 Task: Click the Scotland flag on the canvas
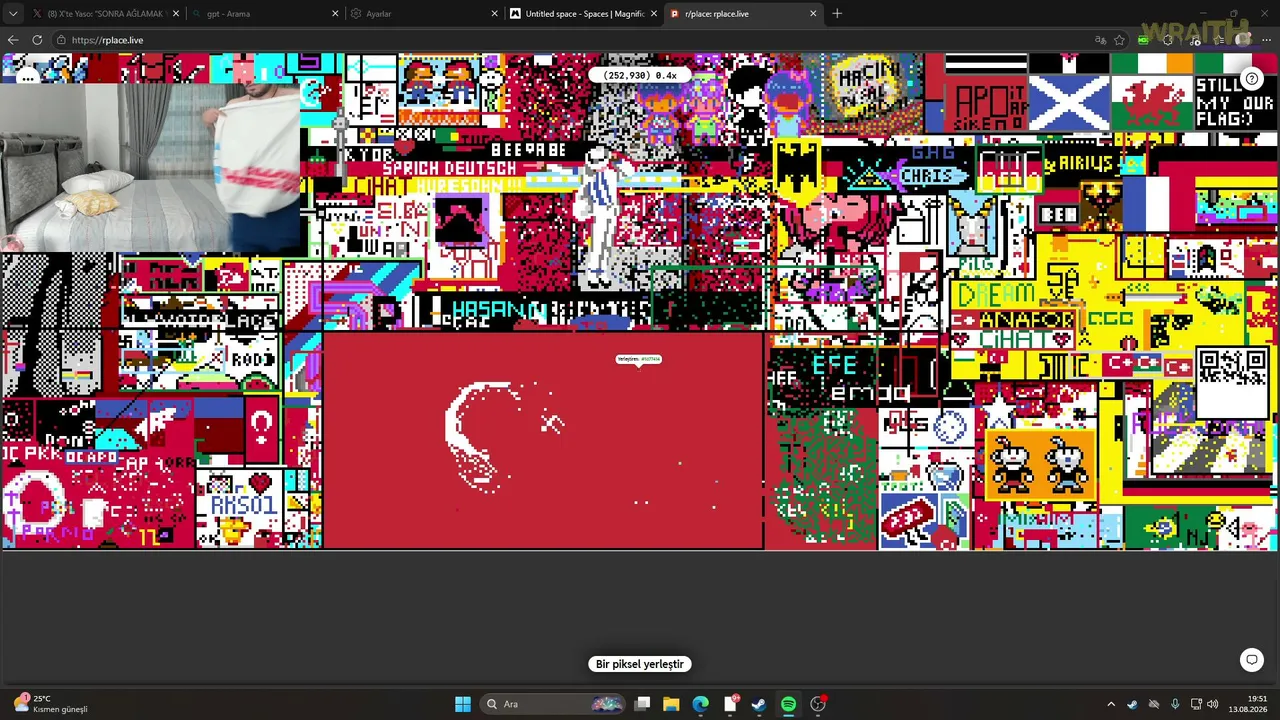1069,102
